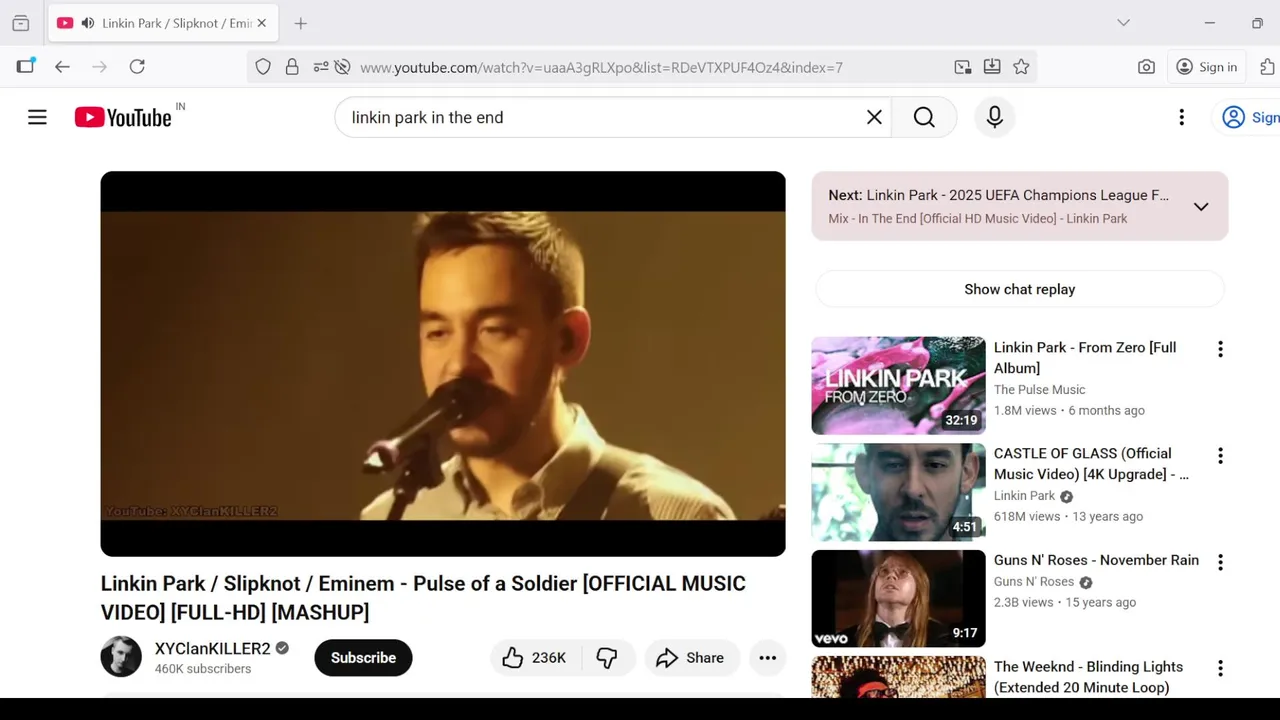Share this video

pos(690,657)
